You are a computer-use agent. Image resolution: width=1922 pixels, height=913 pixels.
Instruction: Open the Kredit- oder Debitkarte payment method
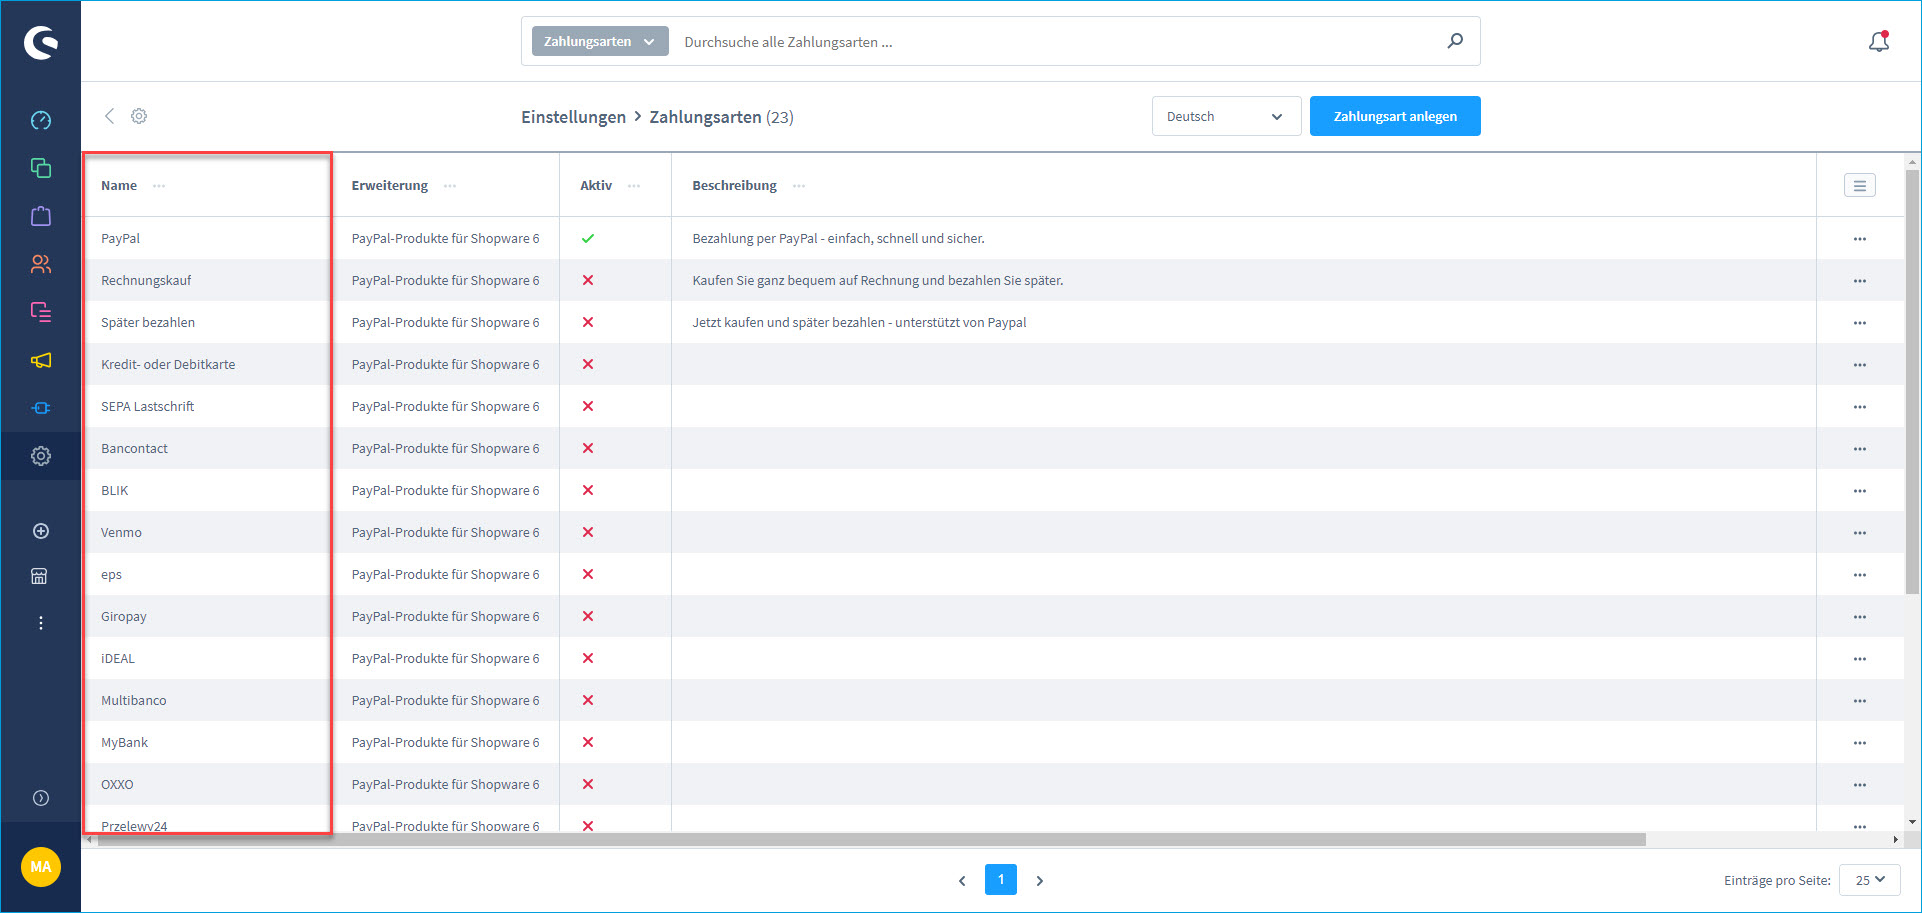[168, 364]
